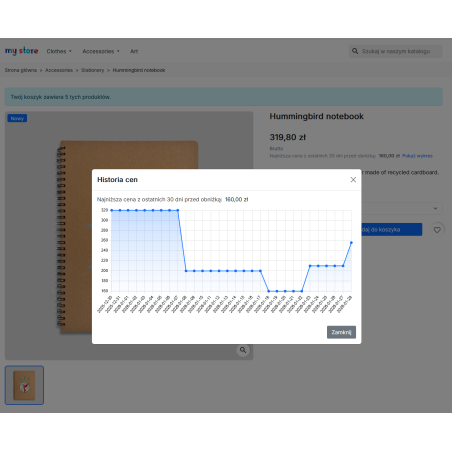The width and height of the screenshot is (452, 452).
Task: Click the 319,80 zł price text
Action: click(288, 137)
